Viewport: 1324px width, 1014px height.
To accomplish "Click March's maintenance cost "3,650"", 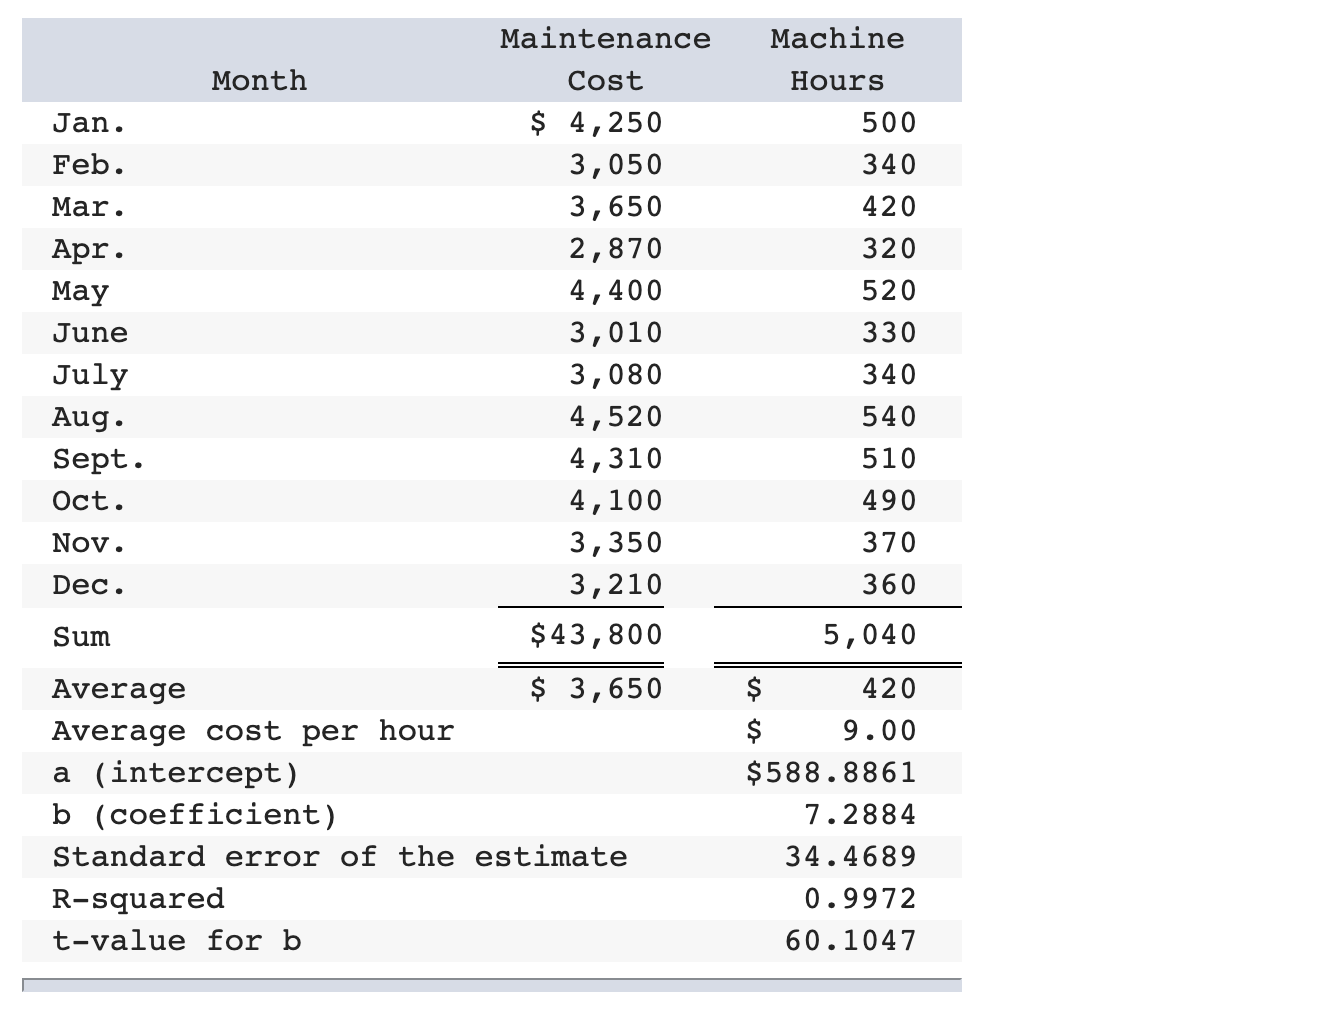I will pos(616,207).
